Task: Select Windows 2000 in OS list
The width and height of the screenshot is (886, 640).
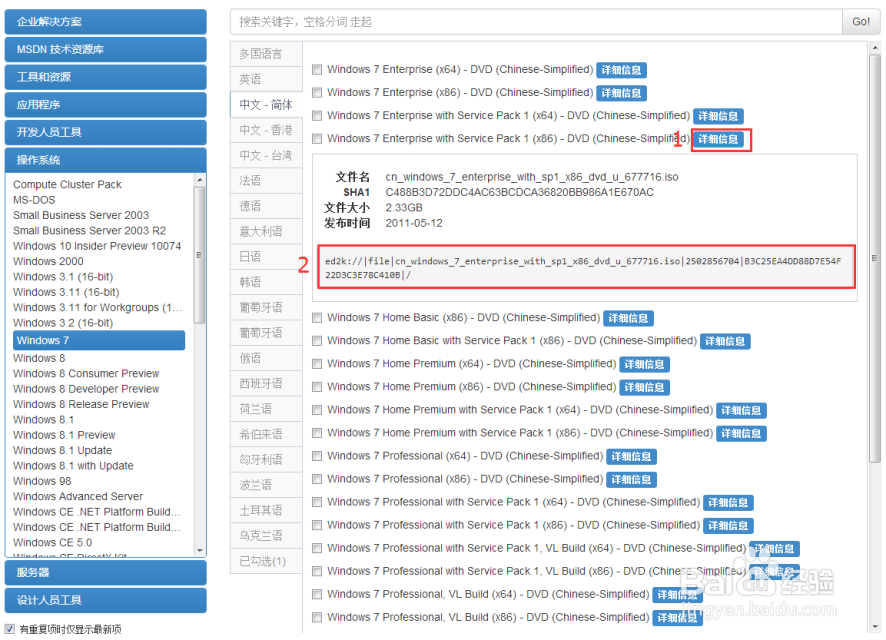Action: coord(48,261)
